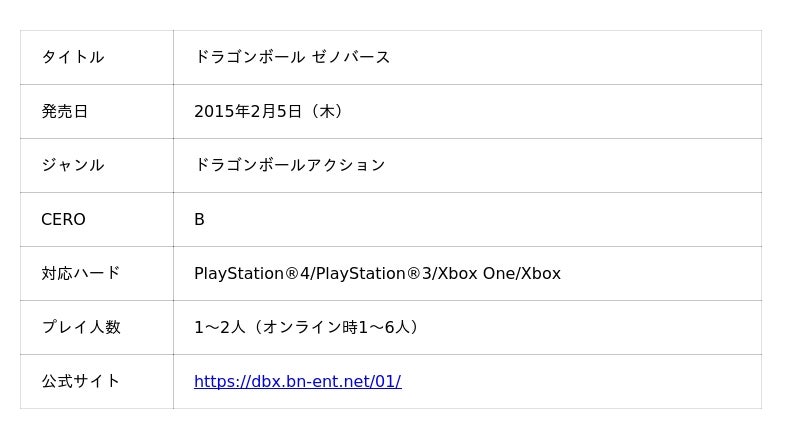Click the （木） weekday text

tap(328, 111)
